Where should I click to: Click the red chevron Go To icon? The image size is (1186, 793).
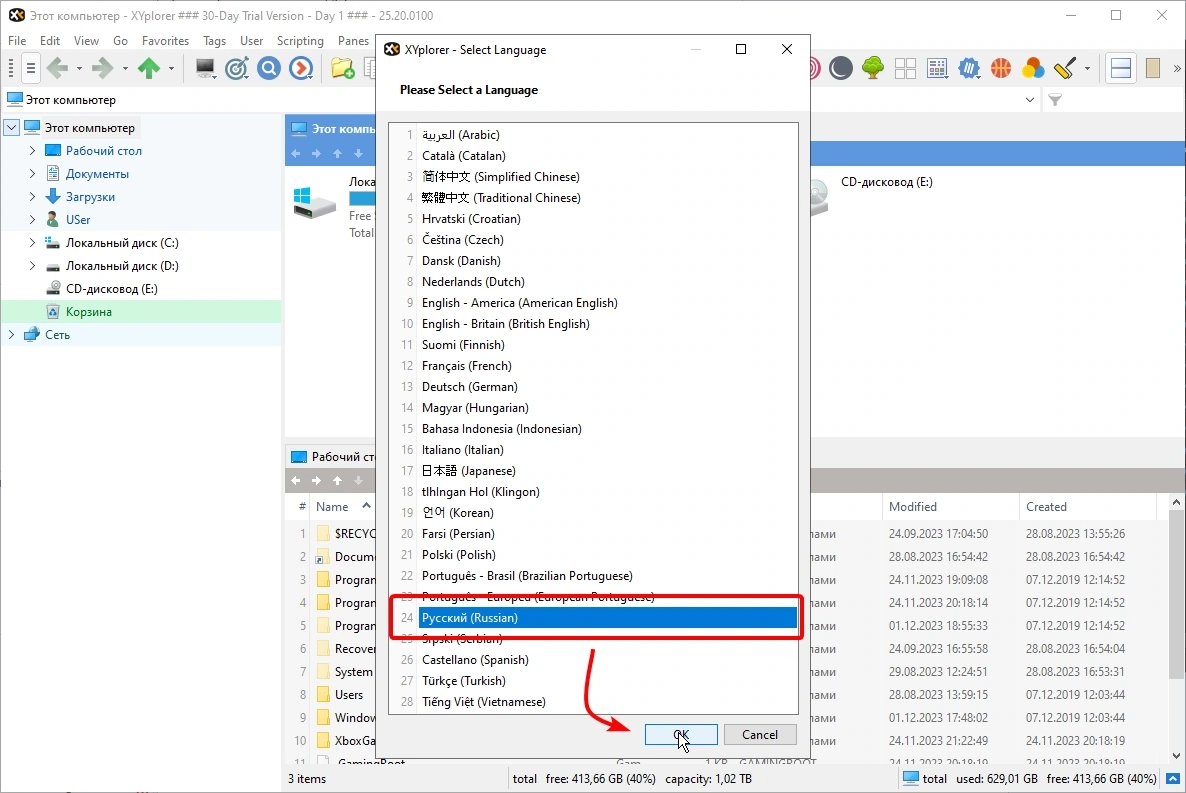point(301,68)
